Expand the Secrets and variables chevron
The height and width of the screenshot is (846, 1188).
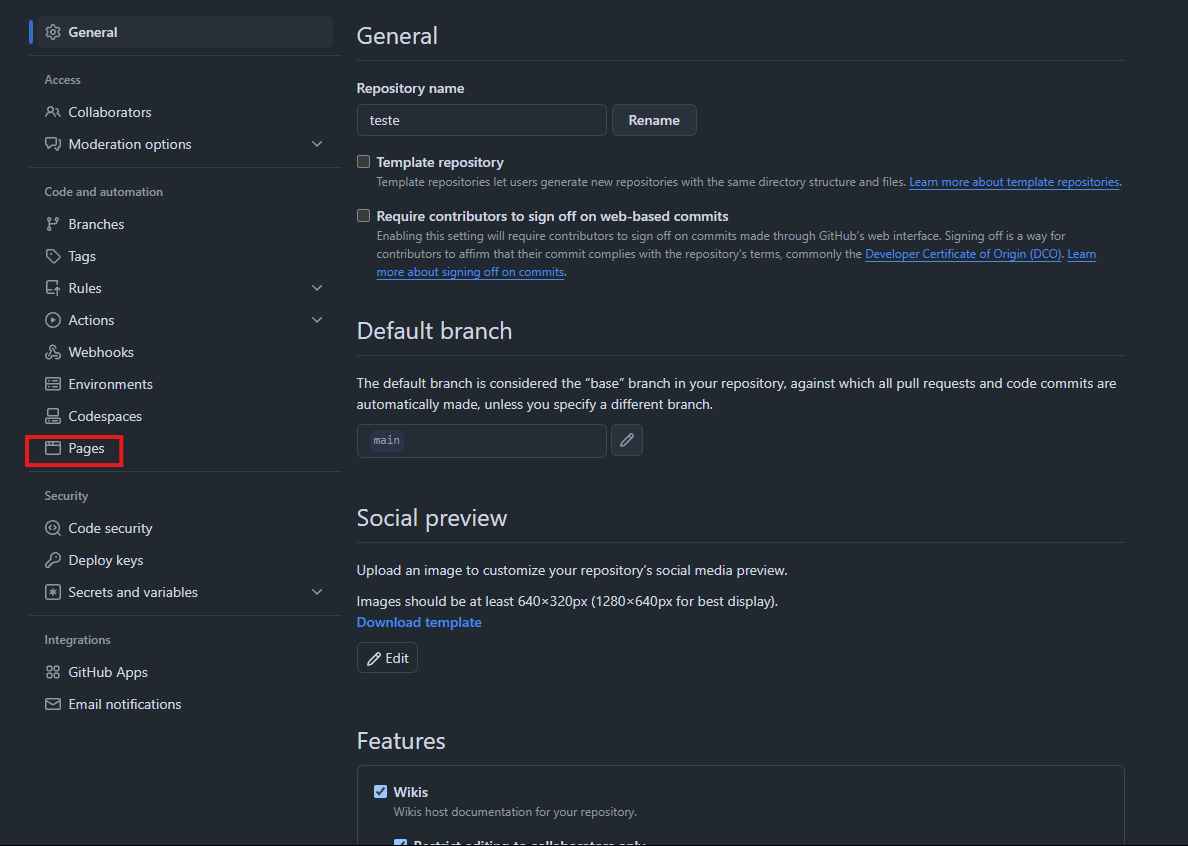[317, 592]
